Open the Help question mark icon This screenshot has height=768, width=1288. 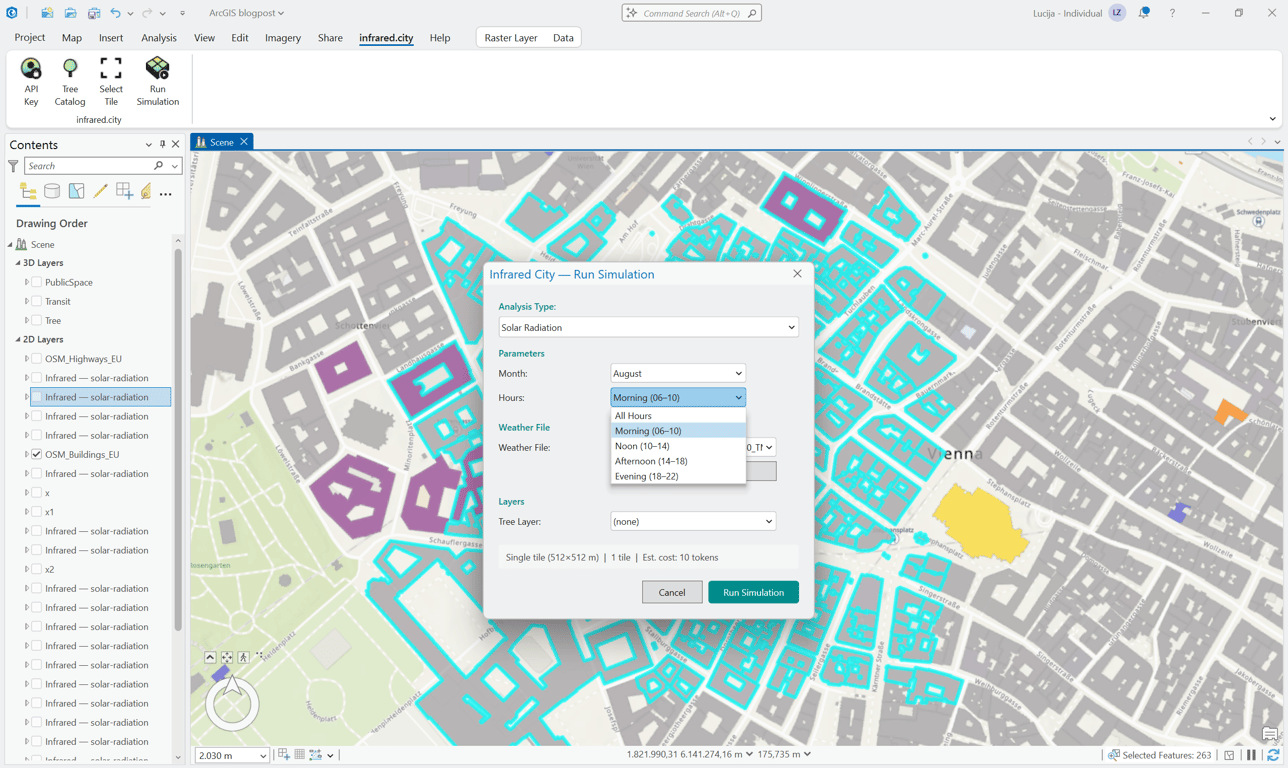(1172, 13)
